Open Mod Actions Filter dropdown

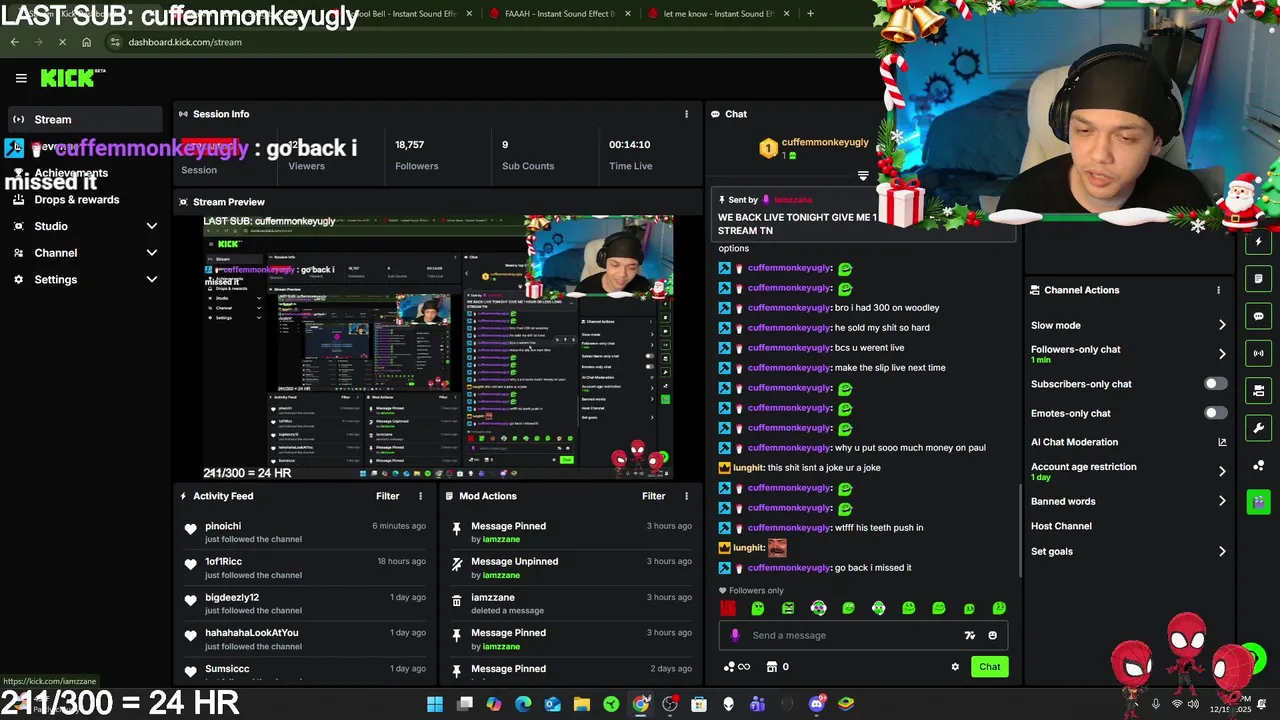pyautogui.click(x=653, y=496)
